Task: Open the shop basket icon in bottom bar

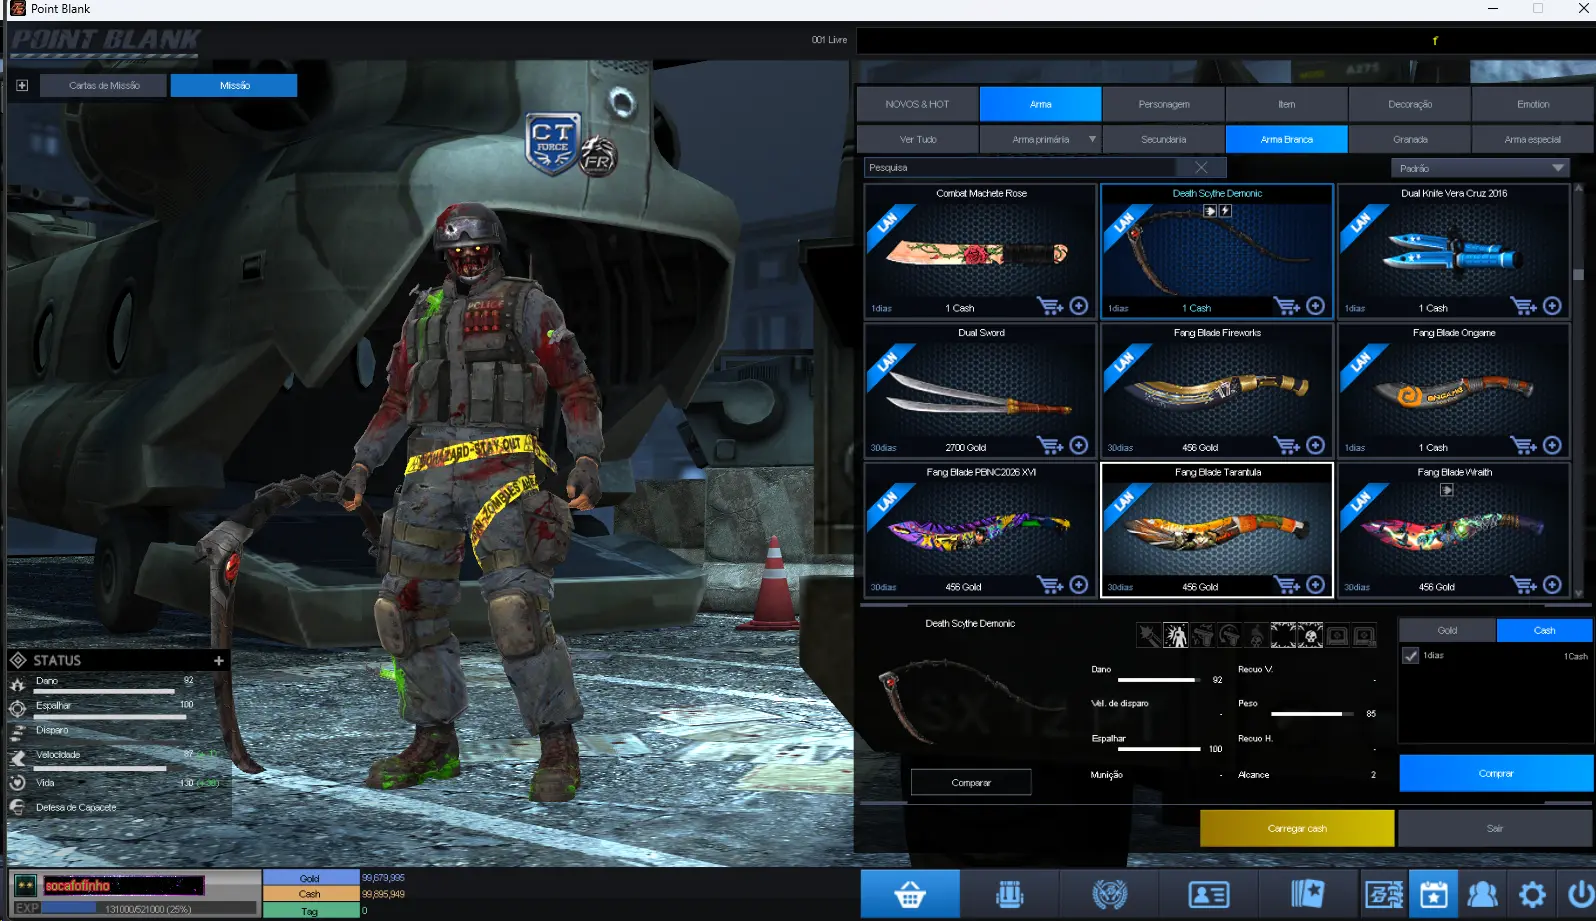Action: pyautogui.click(x=910, y=894)
